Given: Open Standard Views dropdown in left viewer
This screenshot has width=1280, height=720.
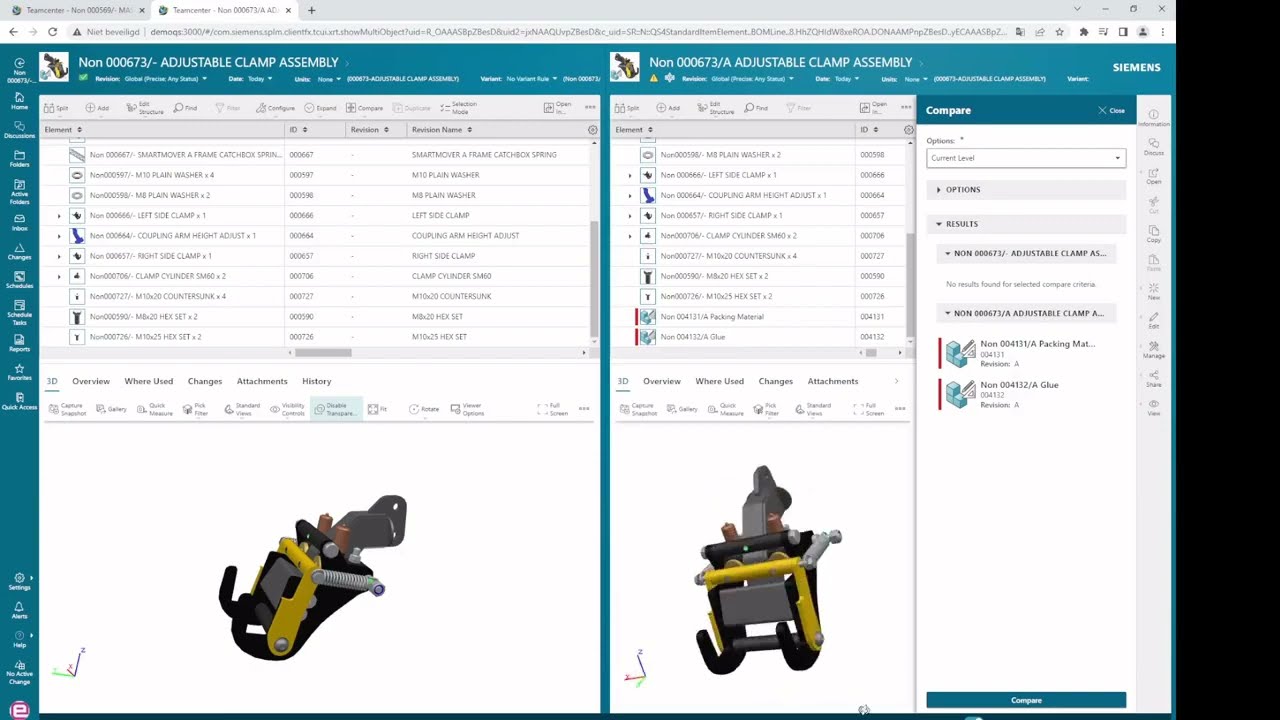Looking at the screenshot, I should [x=242, y=409].
